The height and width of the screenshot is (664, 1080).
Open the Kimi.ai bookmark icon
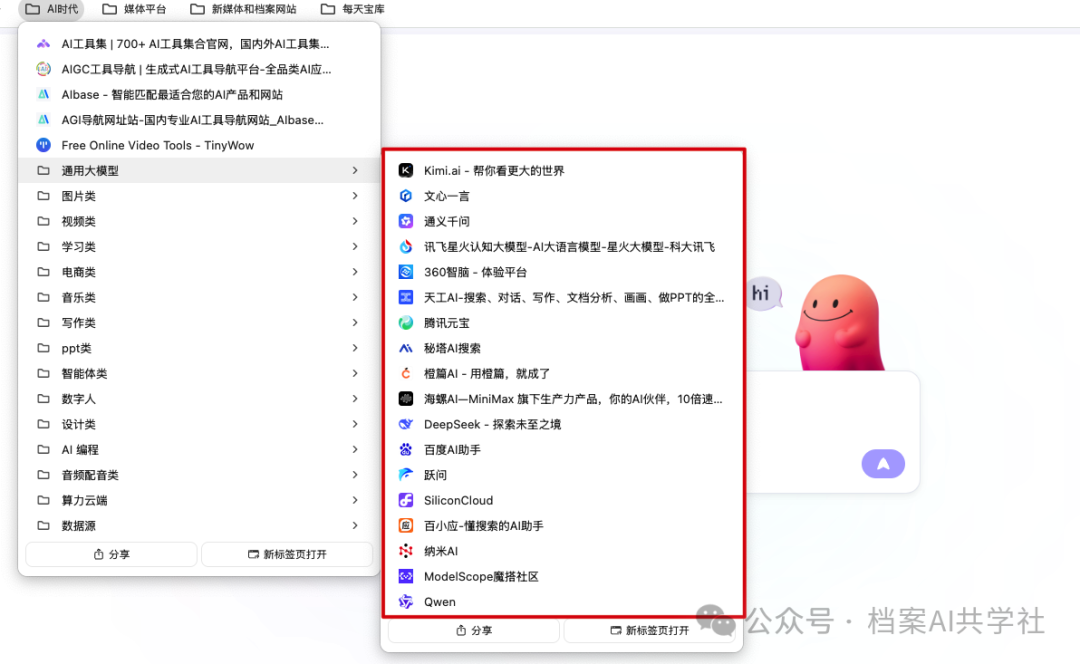tap(406, 171)
